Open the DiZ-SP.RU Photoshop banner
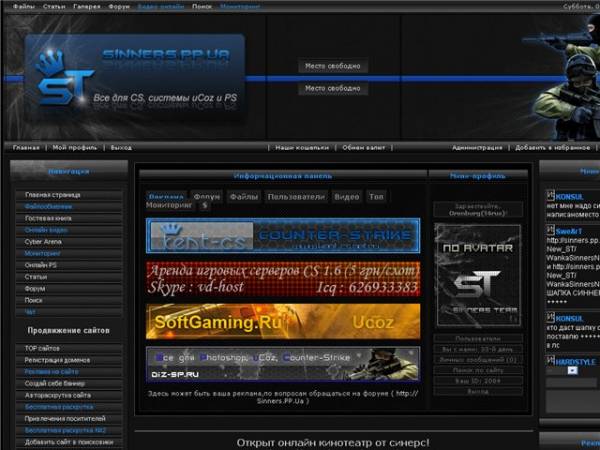This screenshot has width=600, height=450. coord(283,364)
